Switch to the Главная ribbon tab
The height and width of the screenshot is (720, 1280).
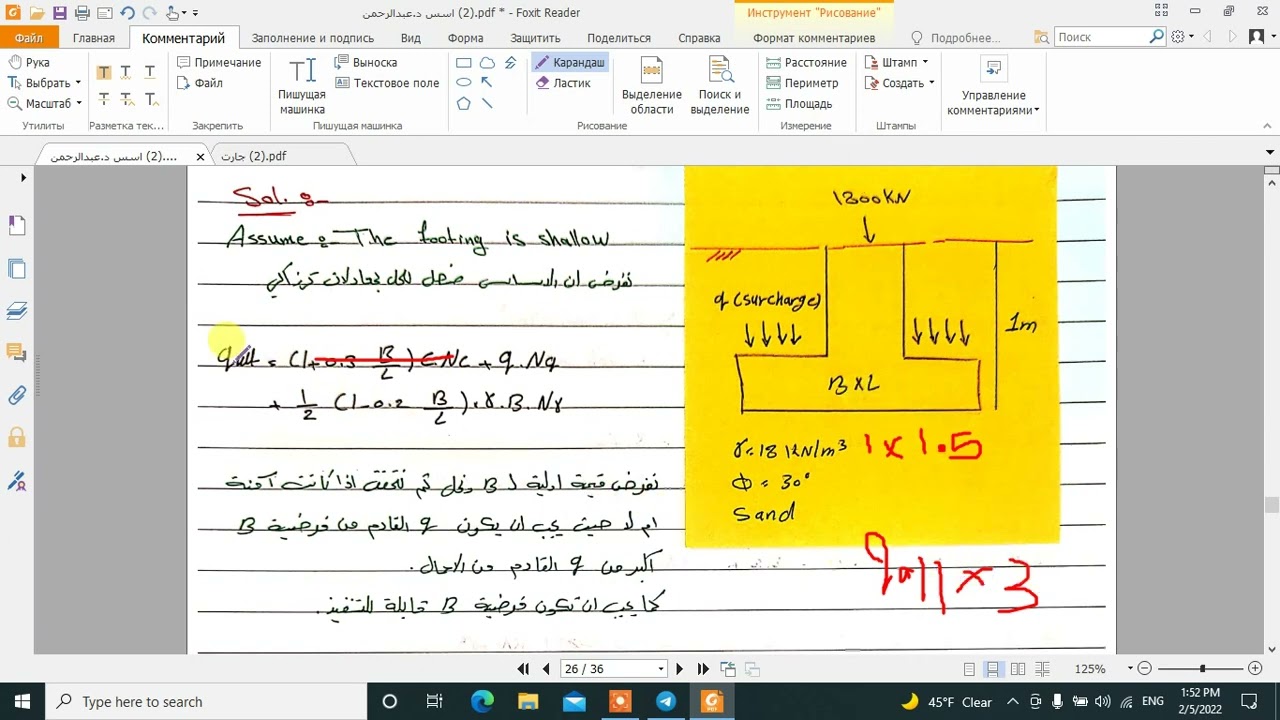pos(94,38)
